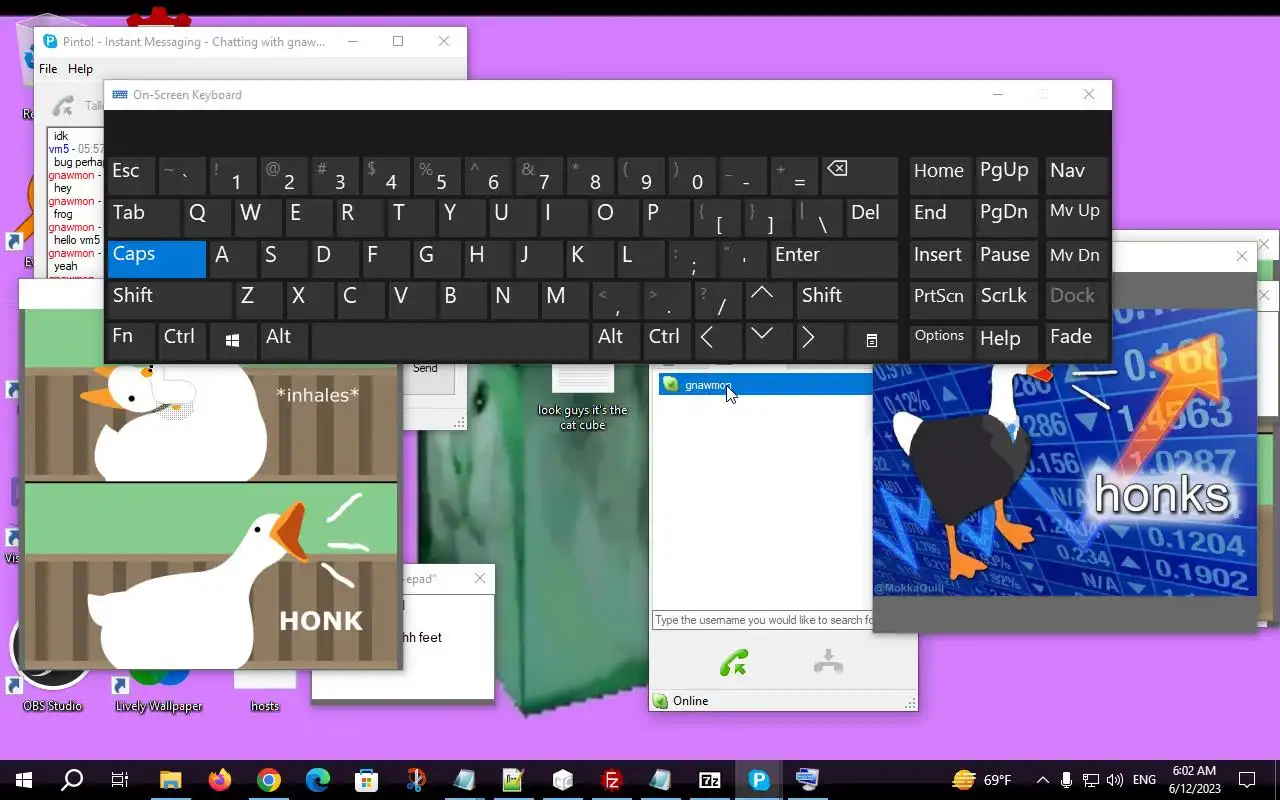Open the Windows Start menu
The width and height of the screenshot is (1280, 800).
point(24,780)
